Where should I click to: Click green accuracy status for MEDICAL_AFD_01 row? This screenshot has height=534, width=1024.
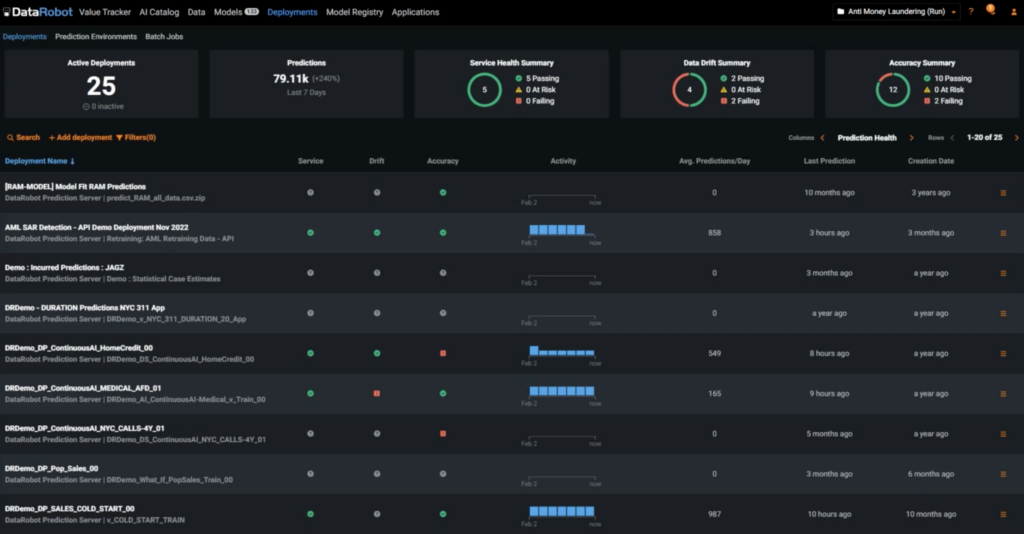443,394
